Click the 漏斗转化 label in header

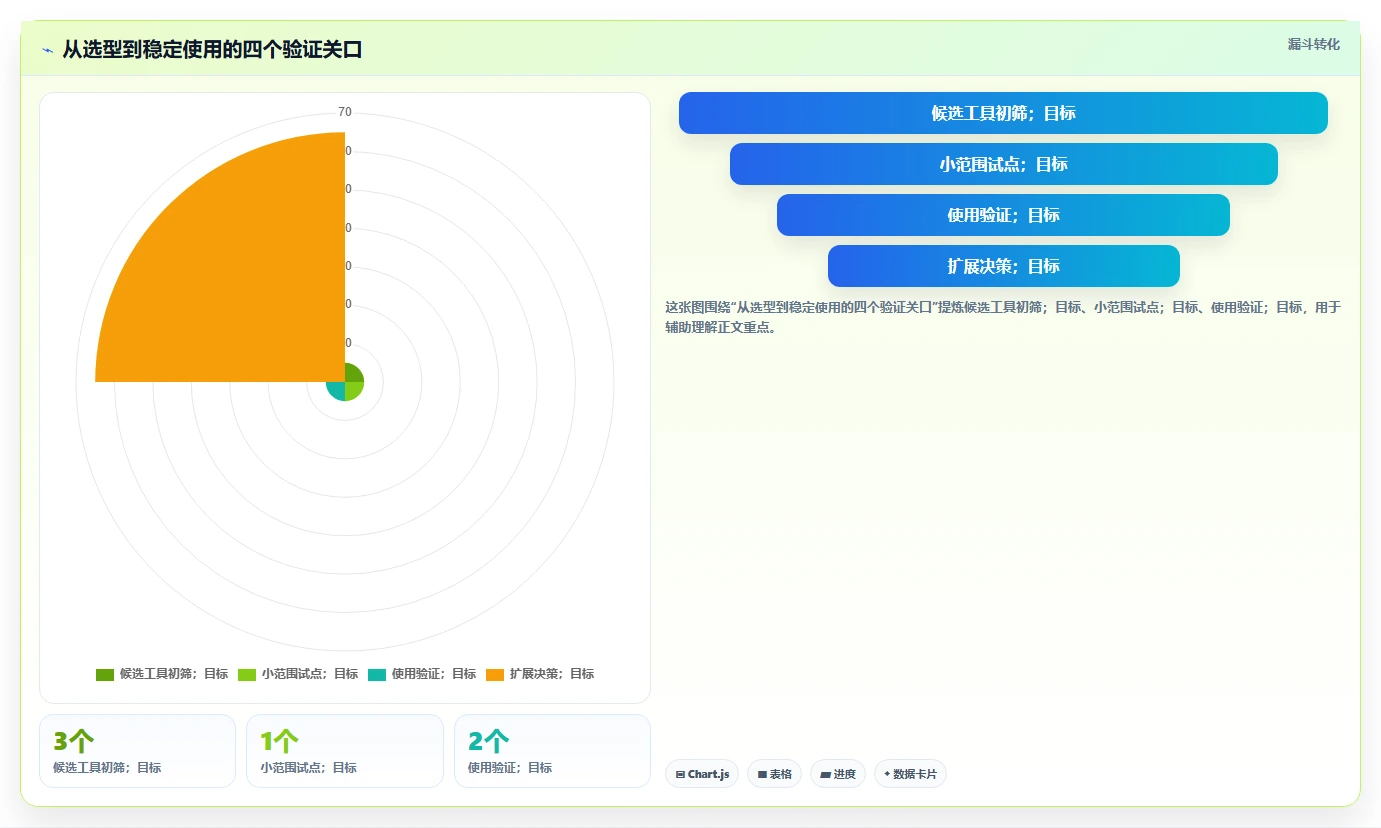pyautogui.click(x=1313, y=44)
